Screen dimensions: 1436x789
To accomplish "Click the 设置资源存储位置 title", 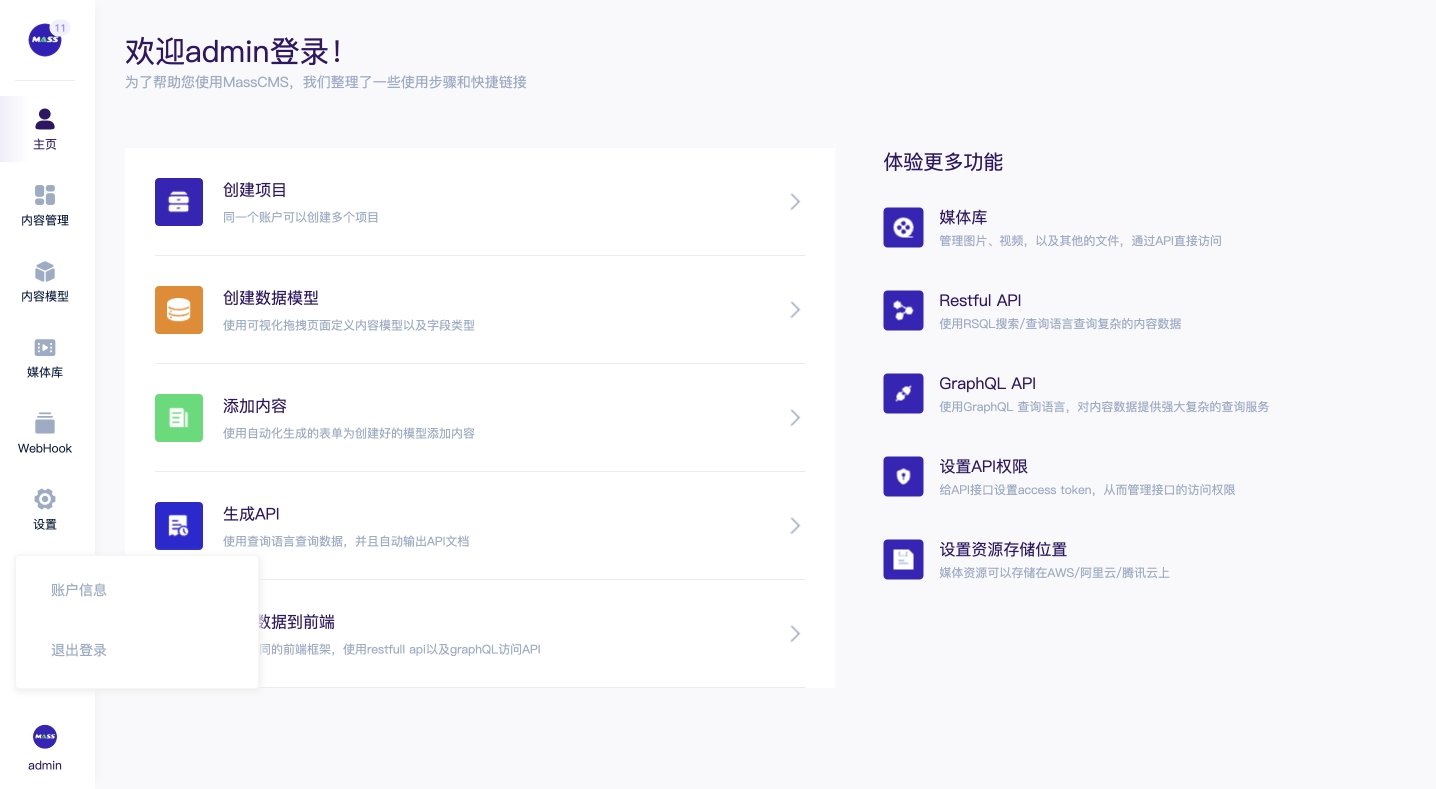I will pyautogui.click(x=1002, y=550).
